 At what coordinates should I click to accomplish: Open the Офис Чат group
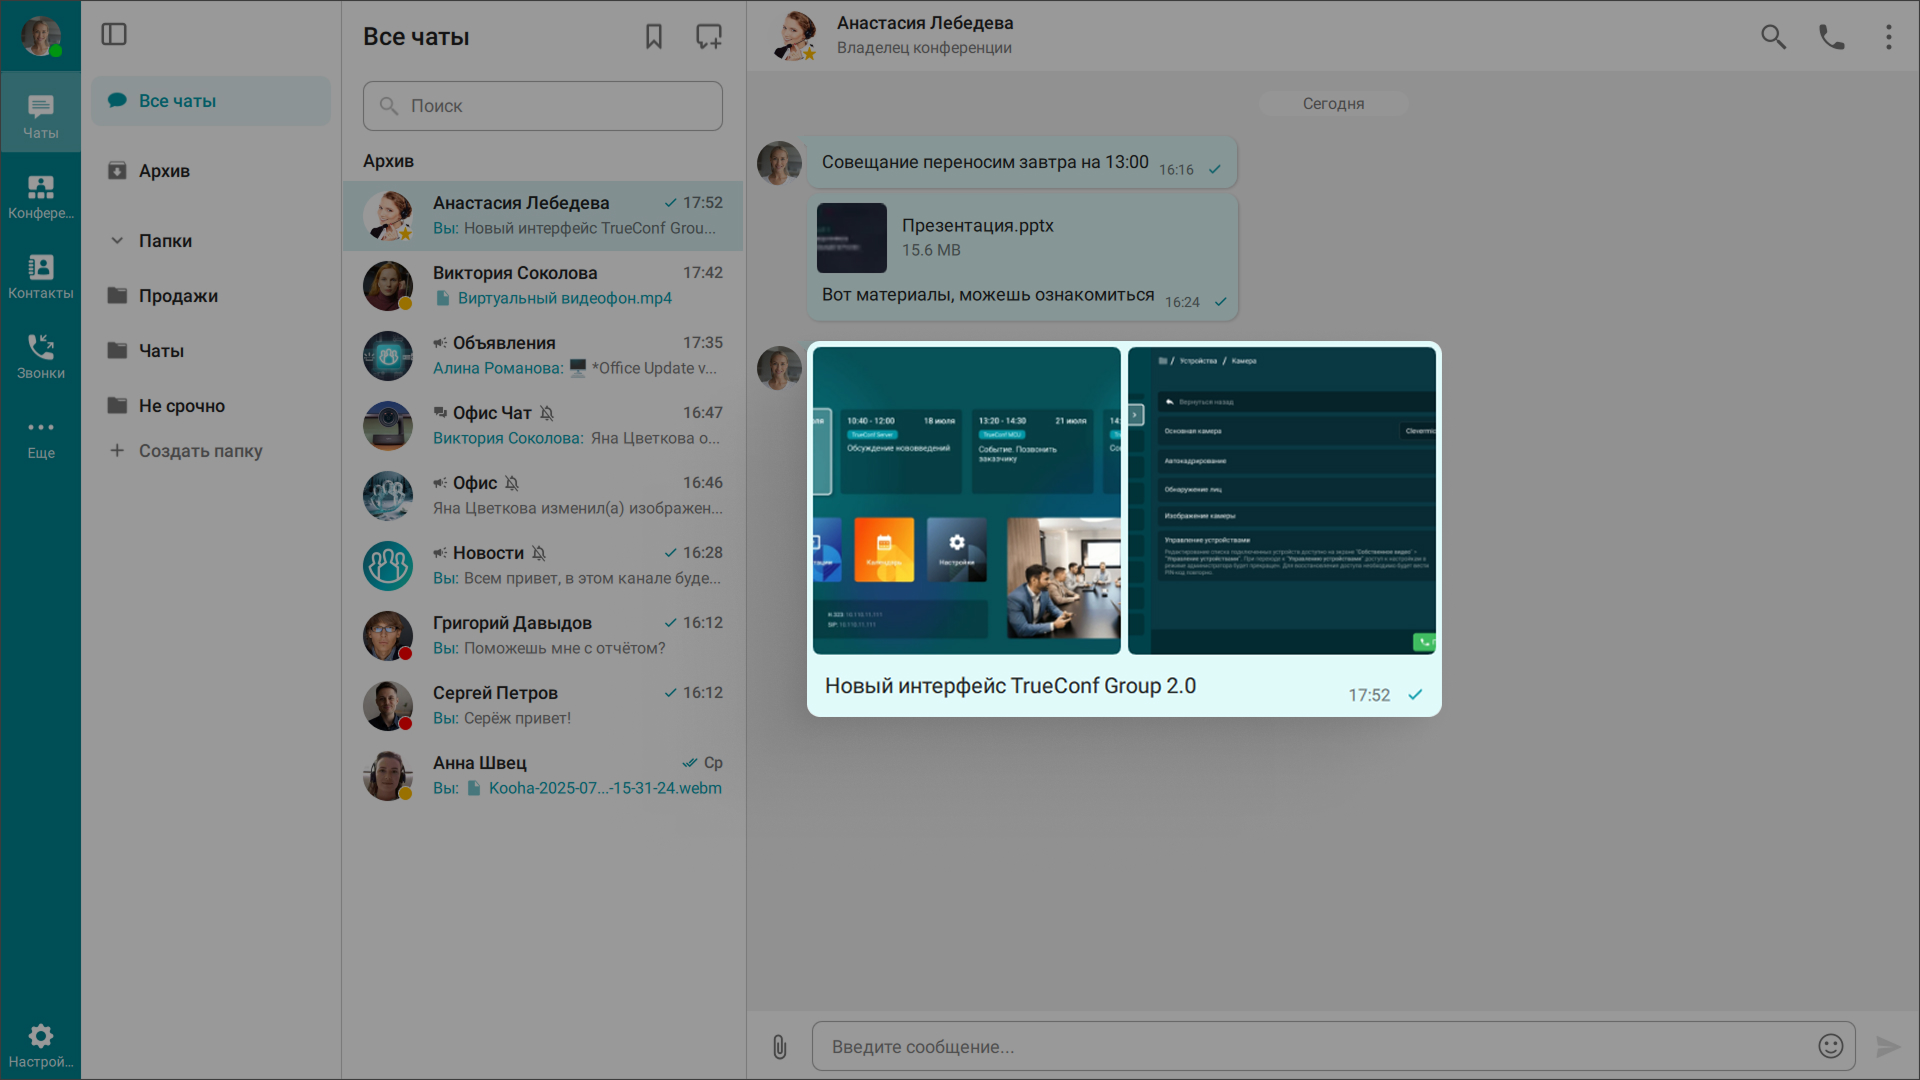tap(543, 426)
